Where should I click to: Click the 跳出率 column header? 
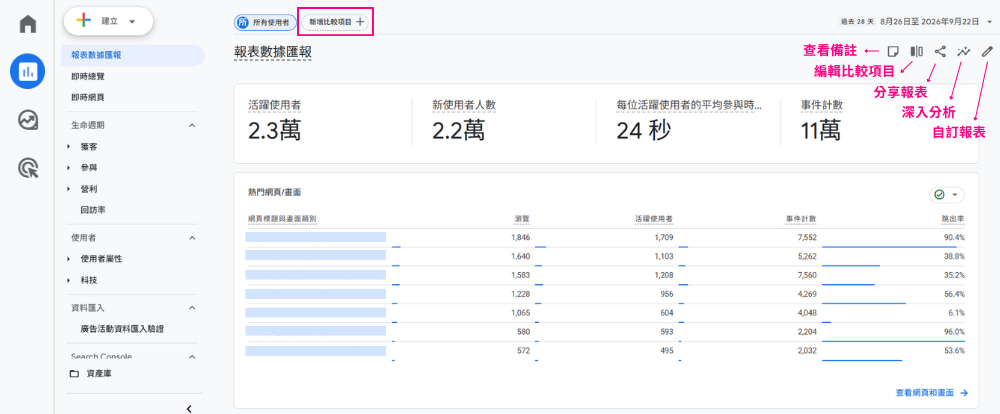pos(953,219)
